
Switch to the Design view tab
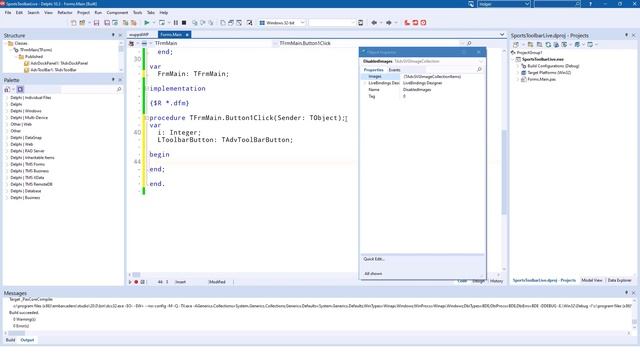pos(478,281)
